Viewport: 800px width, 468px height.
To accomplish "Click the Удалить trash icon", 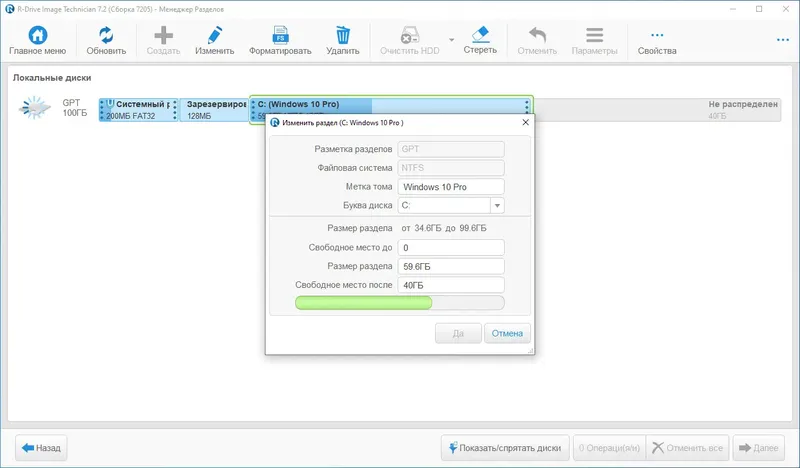I will point(343,35).
